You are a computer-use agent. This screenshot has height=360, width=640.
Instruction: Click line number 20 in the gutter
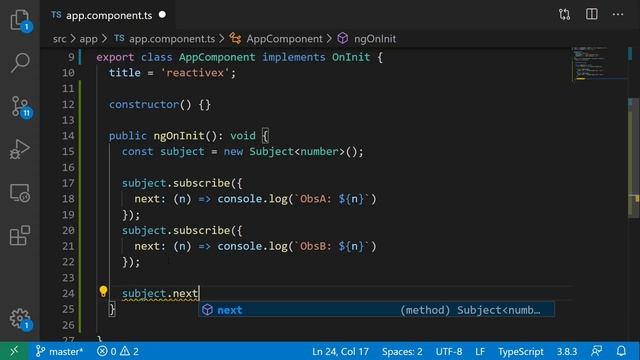tap(68, 230)
